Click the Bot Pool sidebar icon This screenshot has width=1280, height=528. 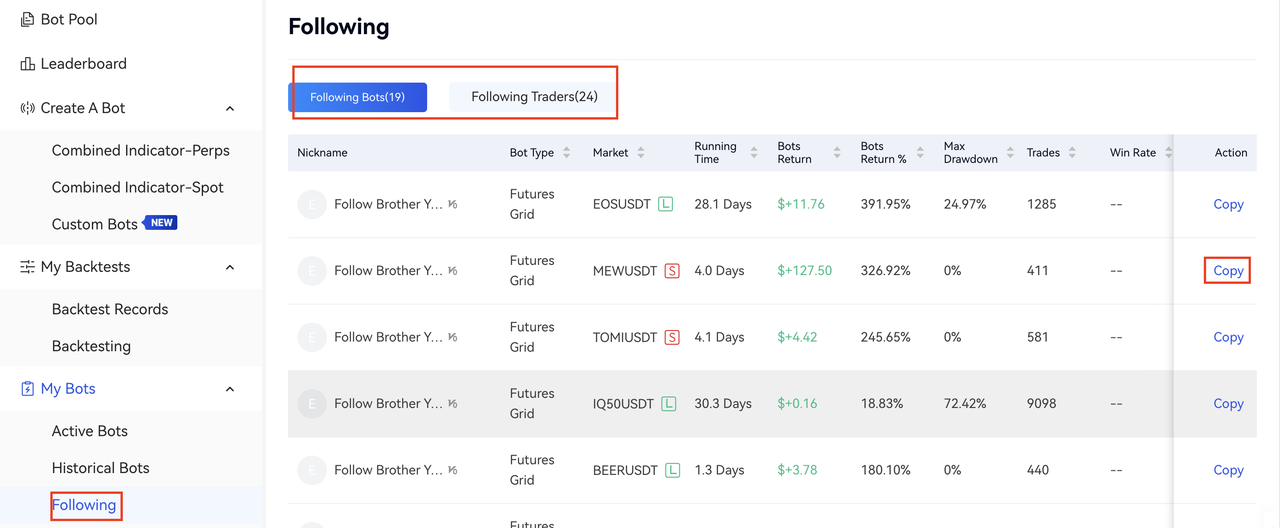pyautogui.click(x=27, y=20)
